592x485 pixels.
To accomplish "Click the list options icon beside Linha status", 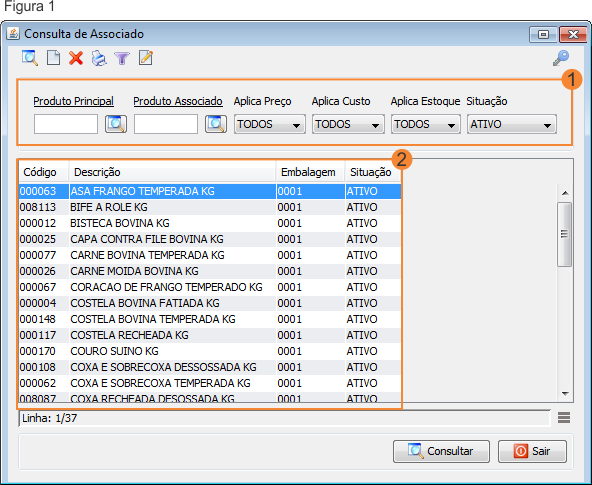I will click(564, 417).
